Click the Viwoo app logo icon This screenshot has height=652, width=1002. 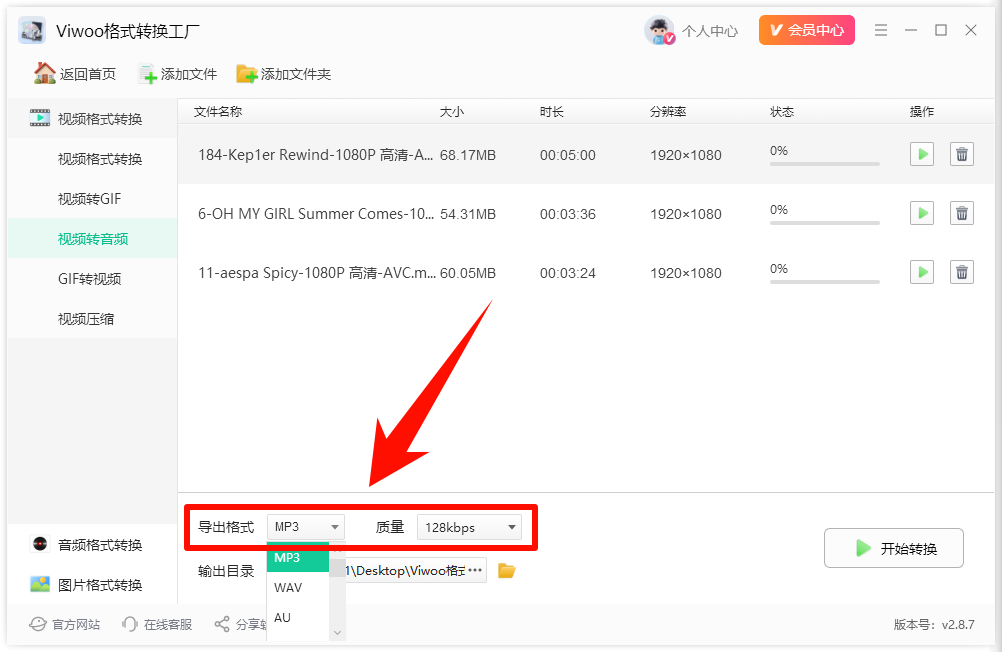[32, 30]
